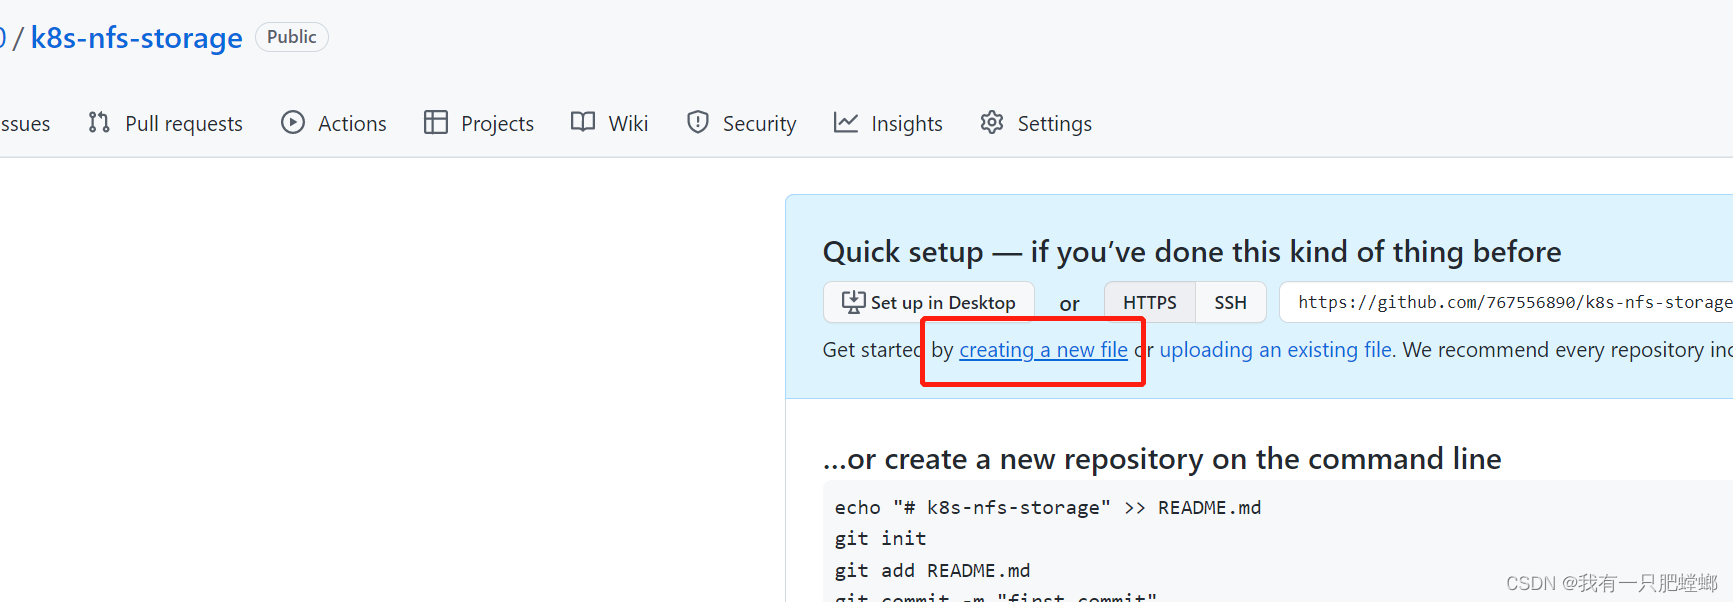Click the Public visibility badge
The width and height of the screenshot is (1733, 602).
pyautogui.click(x=292, y=37)
